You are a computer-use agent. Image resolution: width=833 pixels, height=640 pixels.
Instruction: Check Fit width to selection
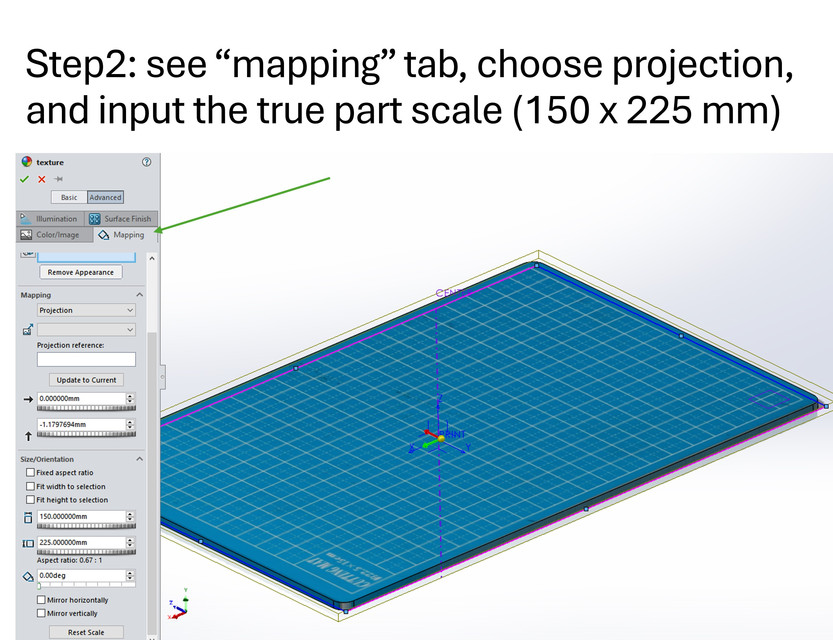tap(29, 486)
